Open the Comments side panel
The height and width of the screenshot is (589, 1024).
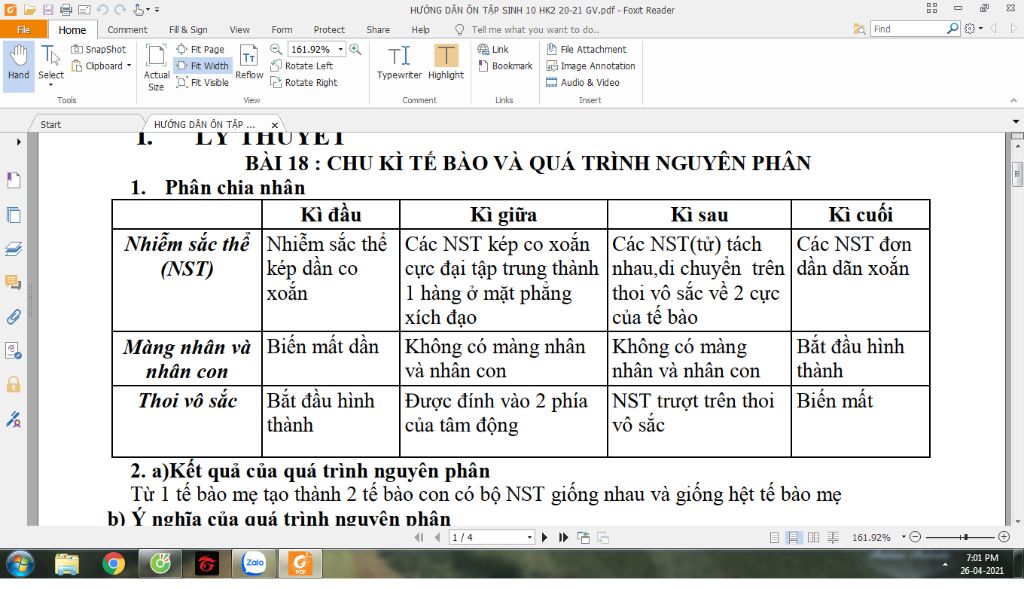[x=13, y=283]
